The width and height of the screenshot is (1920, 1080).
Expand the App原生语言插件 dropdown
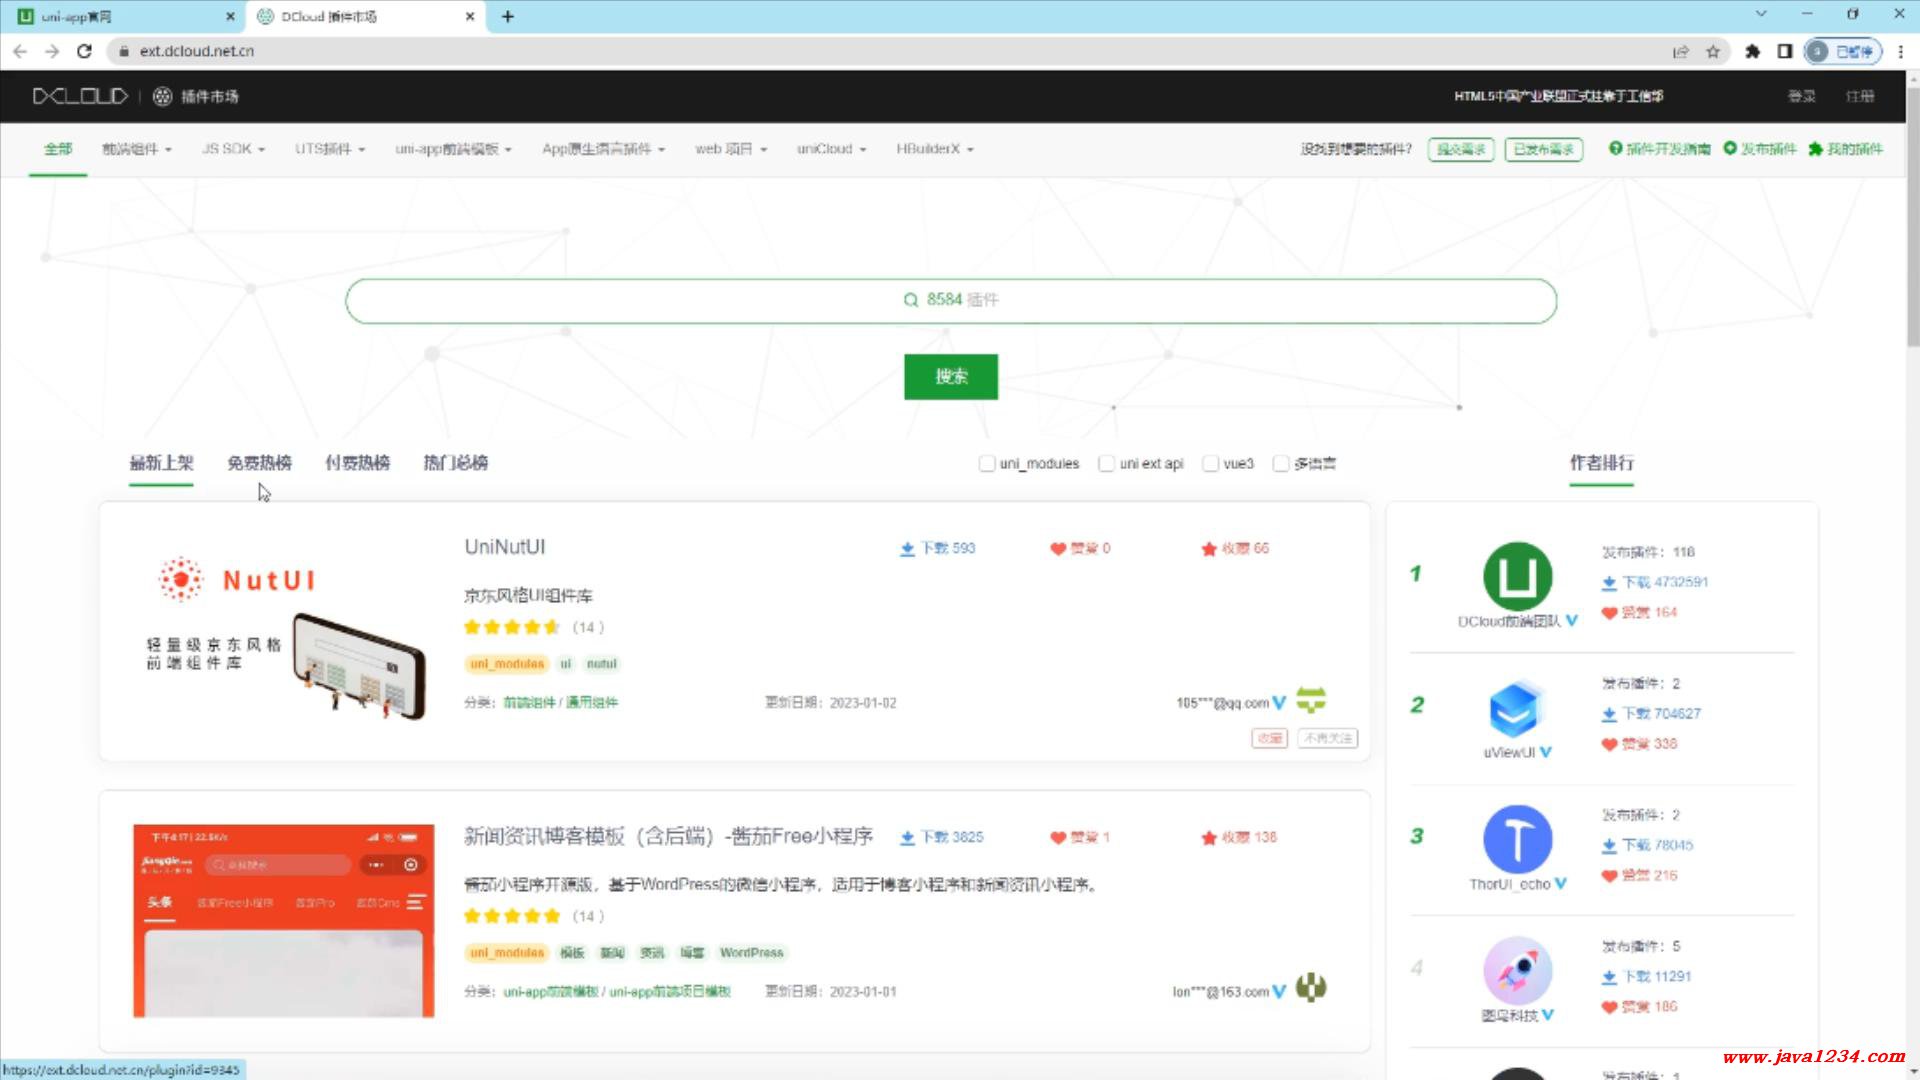pos(603,149)
